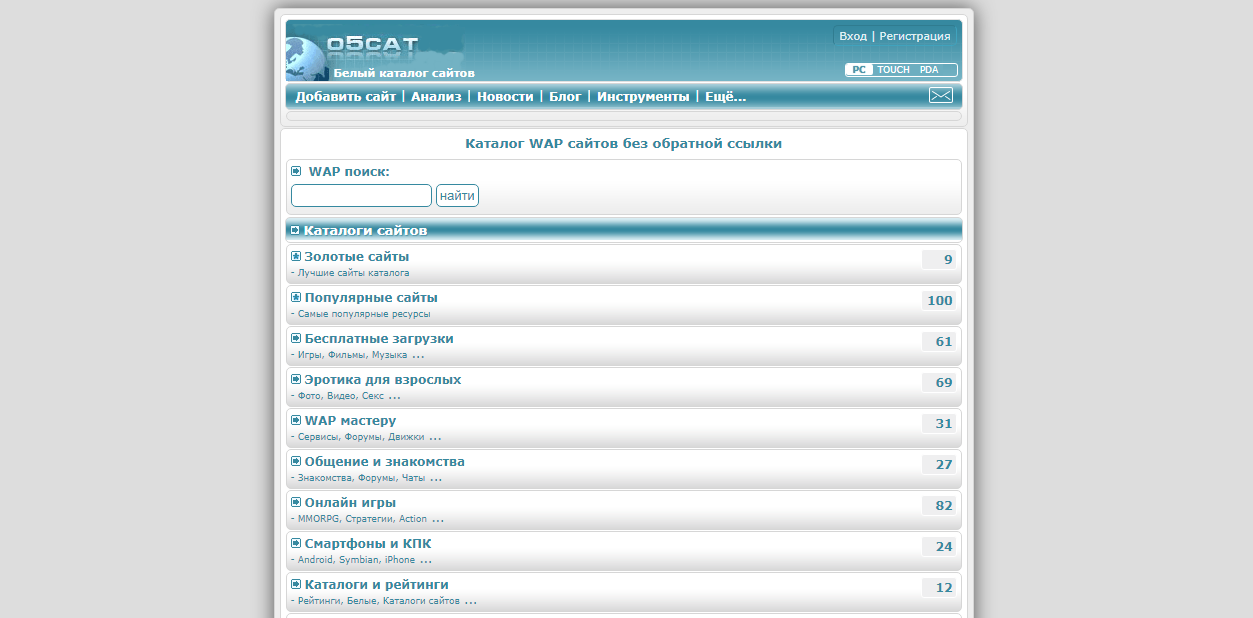Screen dimensions: 1253x618
Task: Switch to PC version mode
Action: [x=859, y=70]
